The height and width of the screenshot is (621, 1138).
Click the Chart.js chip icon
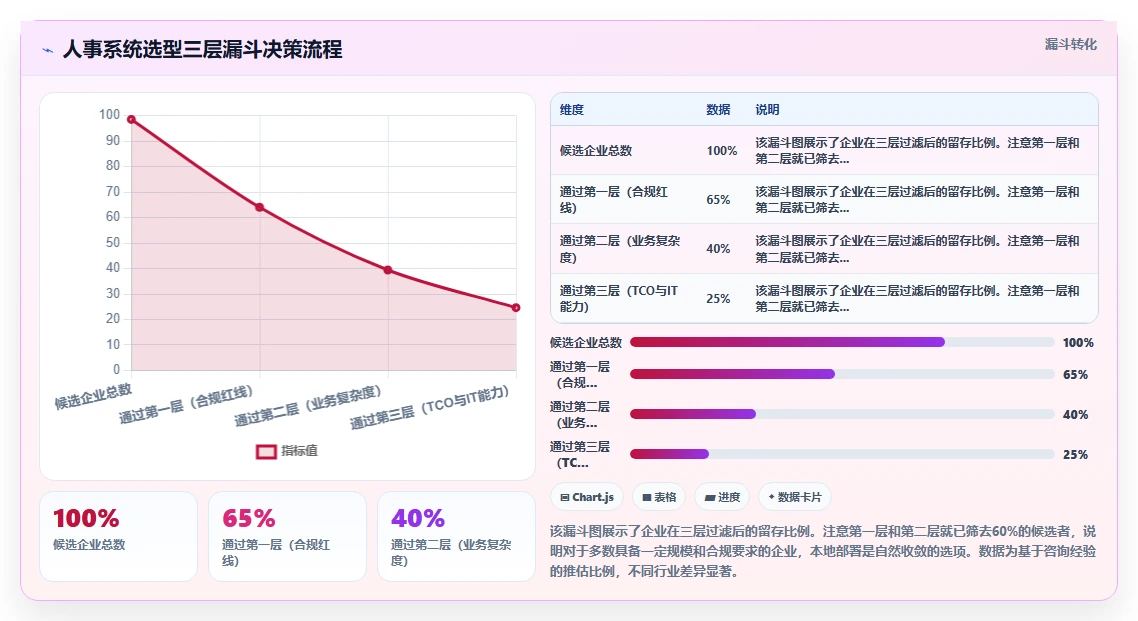click(565, 498)
